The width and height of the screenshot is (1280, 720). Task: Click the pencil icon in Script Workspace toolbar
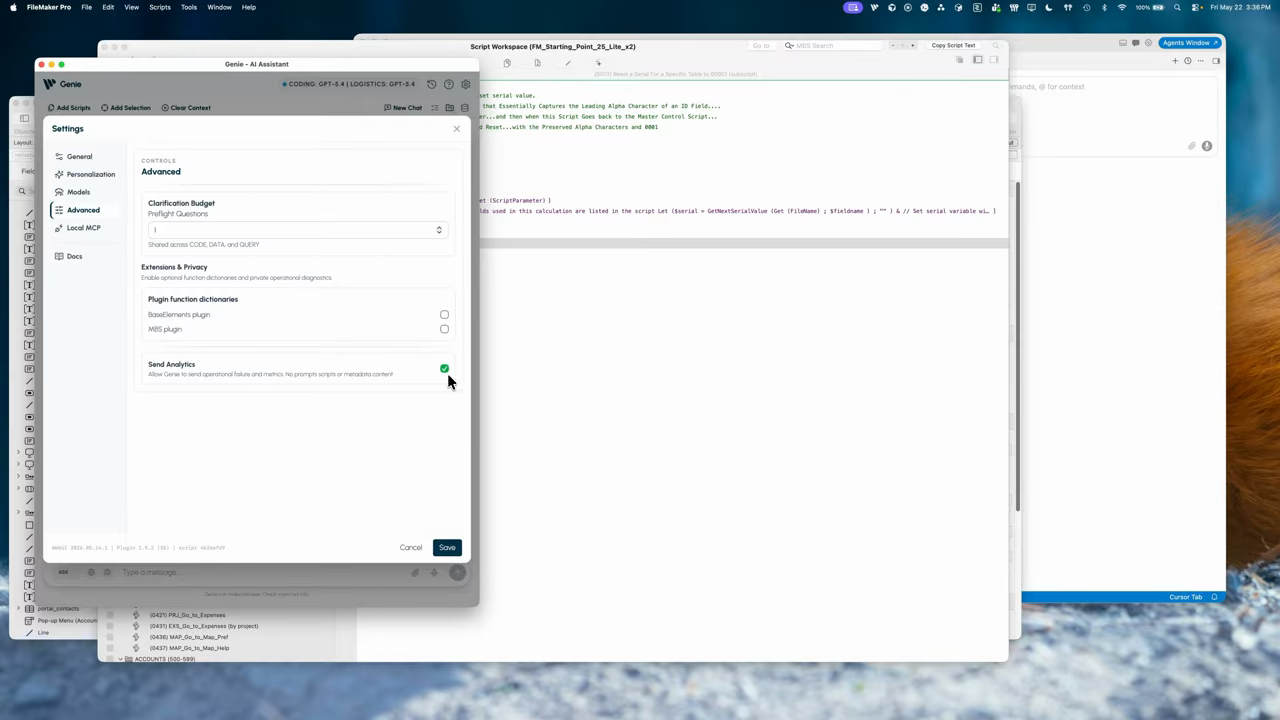(568, 63)
